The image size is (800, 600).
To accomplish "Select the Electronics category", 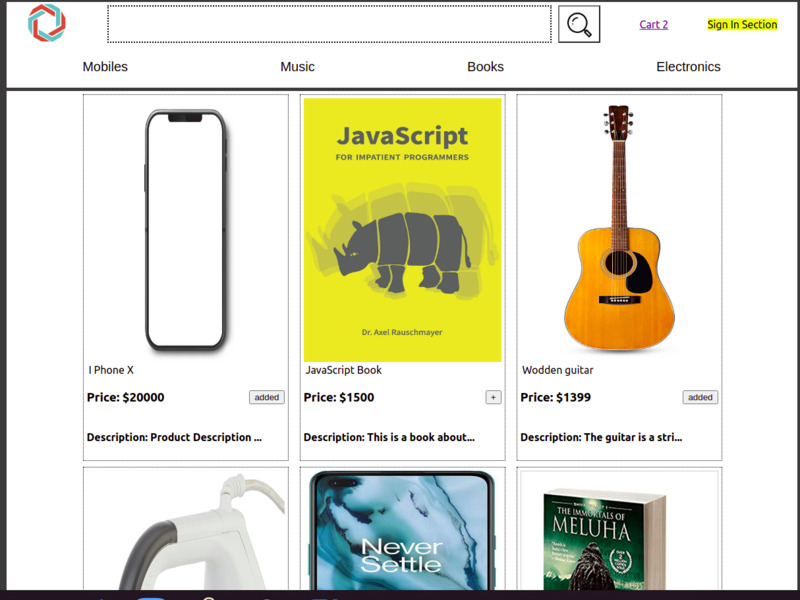I will pos(688,67).
